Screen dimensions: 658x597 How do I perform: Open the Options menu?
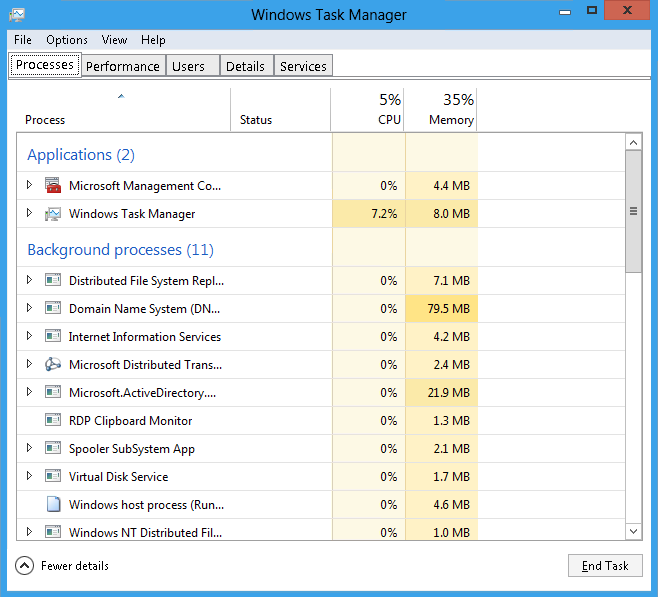[67, 40]
